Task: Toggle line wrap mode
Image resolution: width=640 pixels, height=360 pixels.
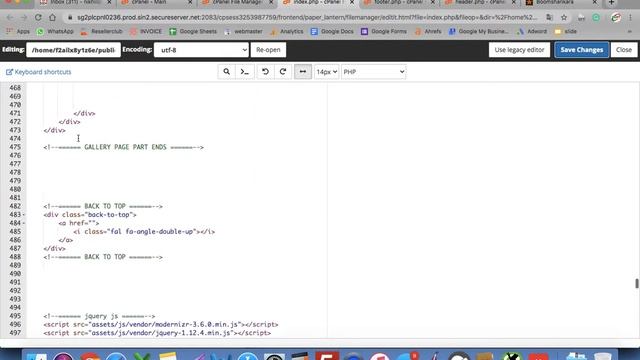Action: [x=303, y=72]
